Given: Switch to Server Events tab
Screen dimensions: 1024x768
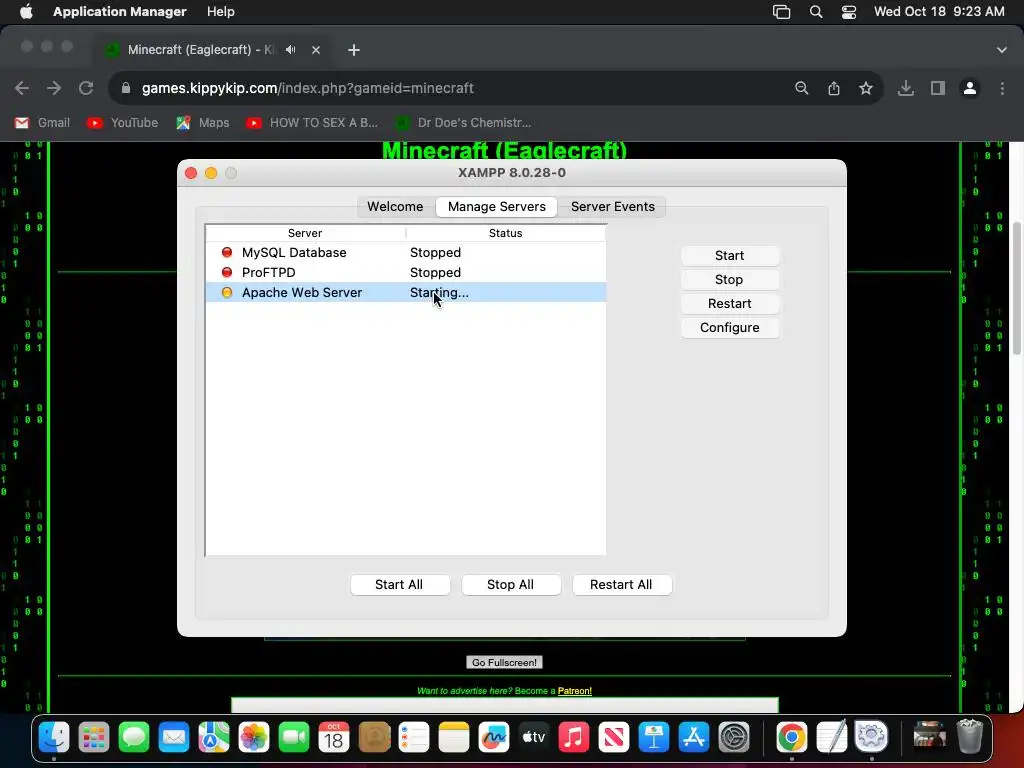Looking at the screenshot, I should click(x=613, y=206).
